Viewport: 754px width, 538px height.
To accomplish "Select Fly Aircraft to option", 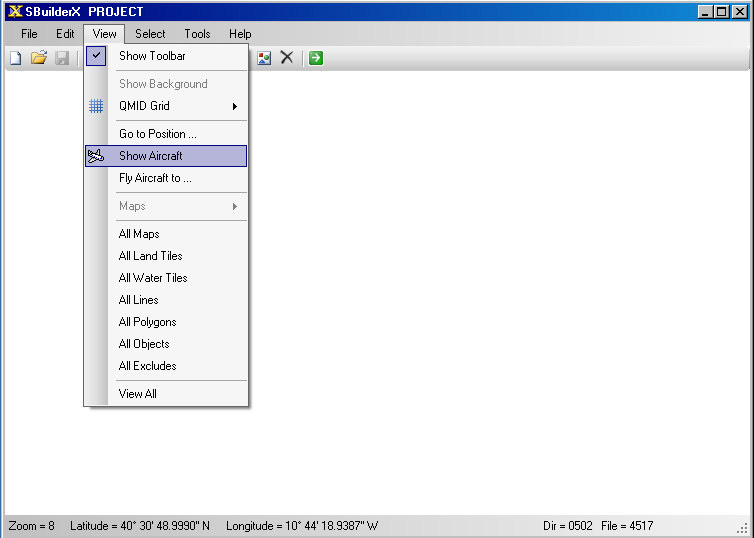I will (x=155, y=178).
